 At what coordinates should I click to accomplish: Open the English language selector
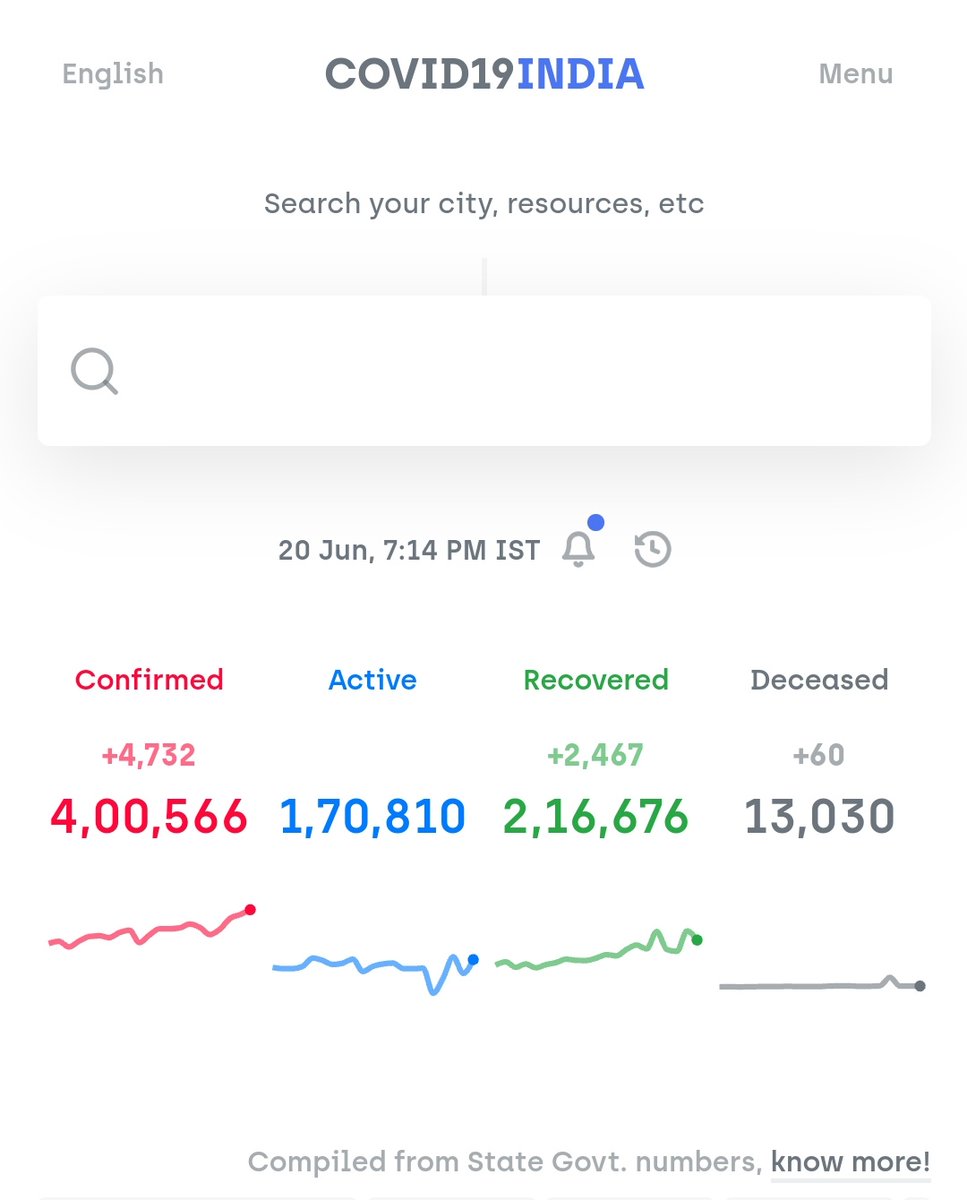(x=113, y=73)
